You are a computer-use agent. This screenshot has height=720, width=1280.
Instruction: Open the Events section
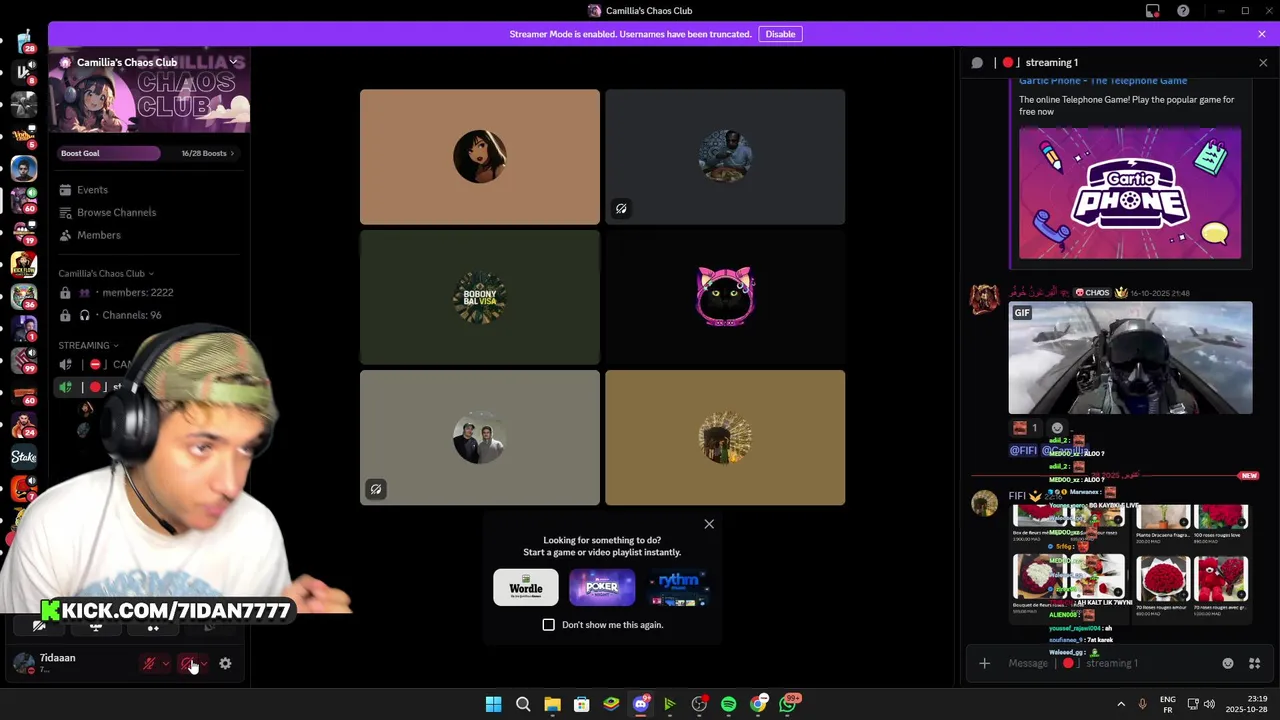[92, 190]
